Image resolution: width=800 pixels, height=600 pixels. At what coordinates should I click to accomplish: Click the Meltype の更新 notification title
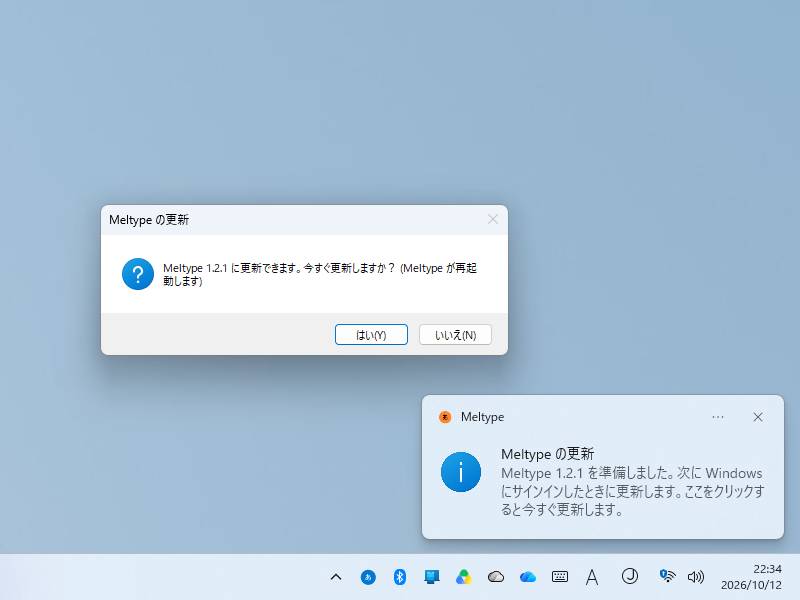547,454
